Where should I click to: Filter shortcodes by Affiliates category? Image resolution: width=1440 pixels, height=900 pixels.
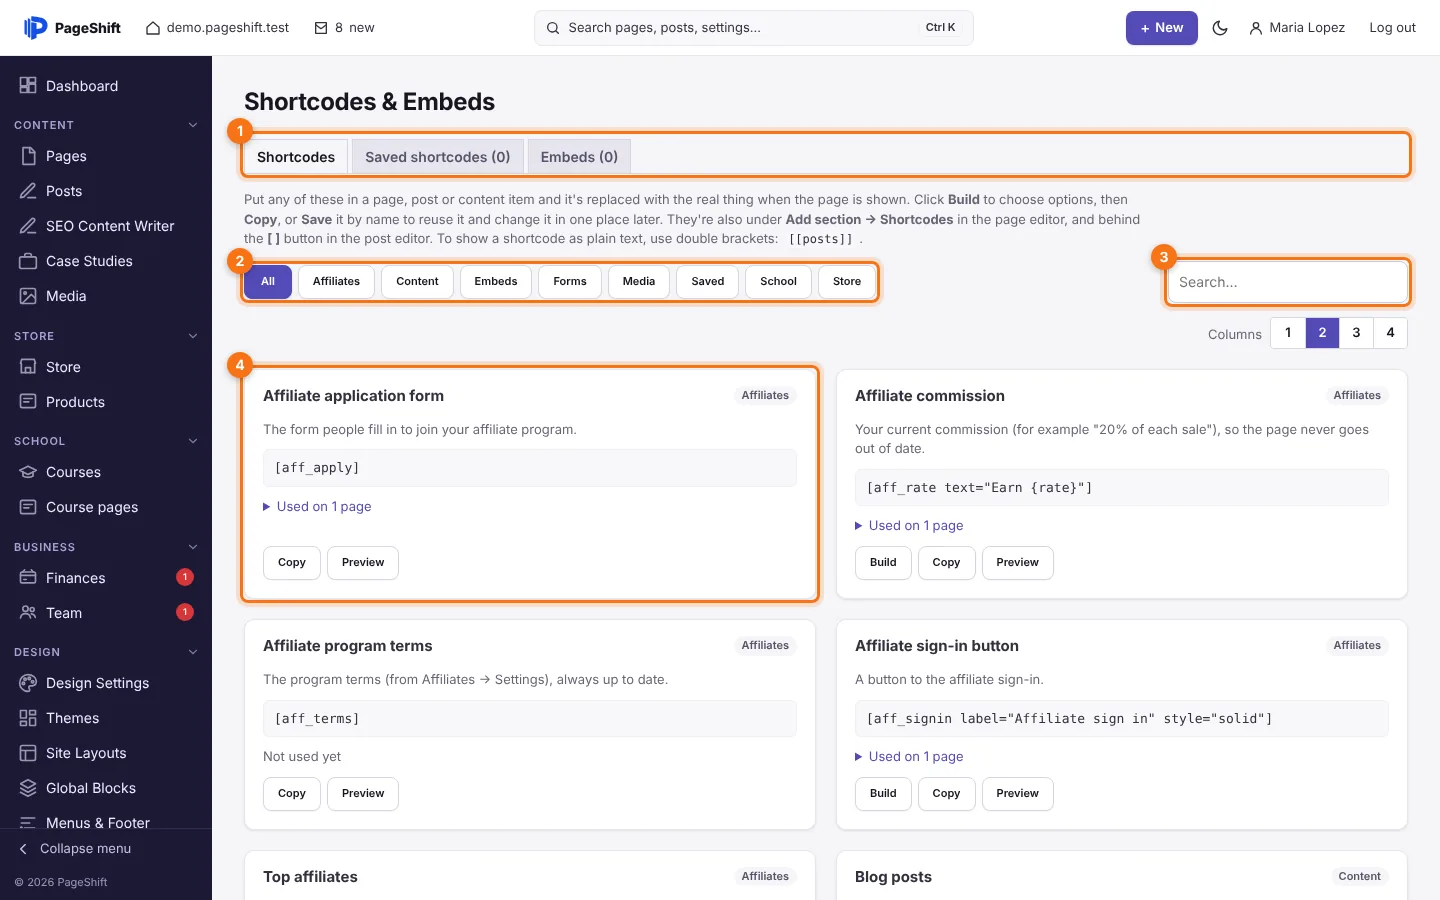pyautogui.click(x=336, y=282)
